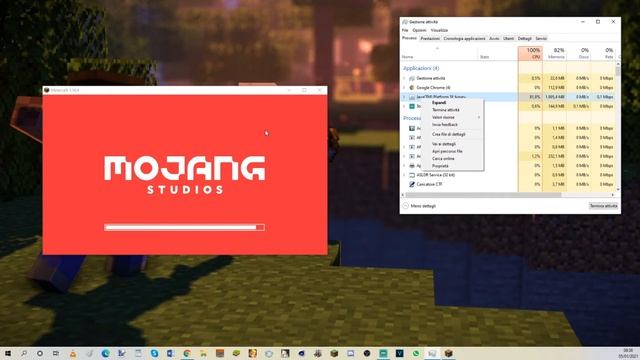
Task: Open VLC cone icon on taskbar
Action: [73, 353]
